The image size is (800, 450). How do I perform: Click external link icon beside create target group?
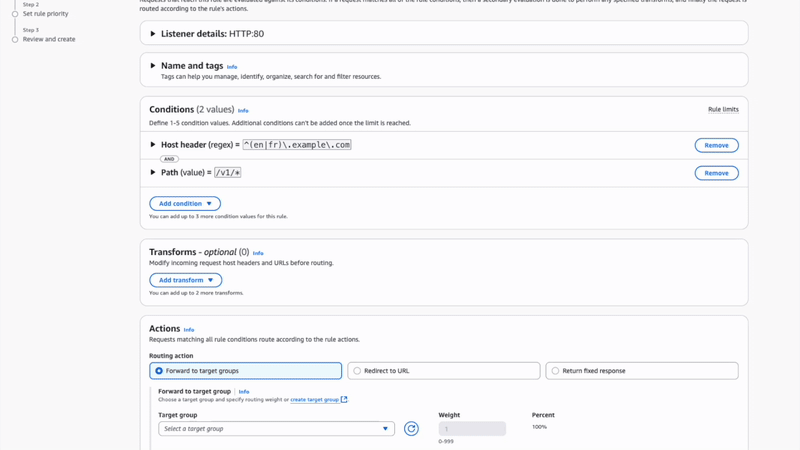click(344, 400)
